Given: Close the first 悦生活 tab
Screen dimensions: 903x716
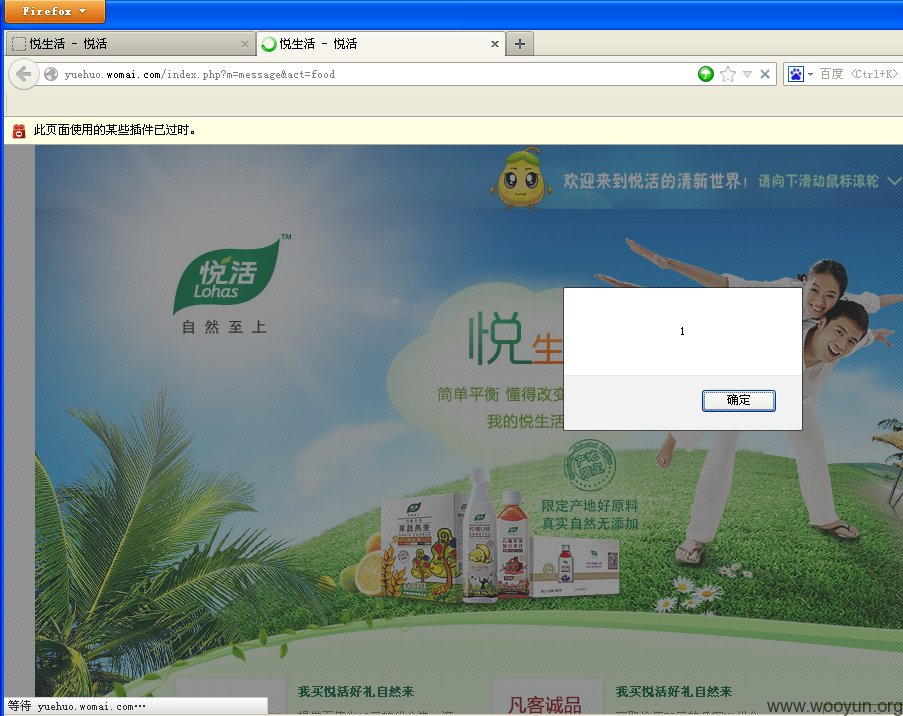Looking at the screenshot, I should click(x=245, y=44).
